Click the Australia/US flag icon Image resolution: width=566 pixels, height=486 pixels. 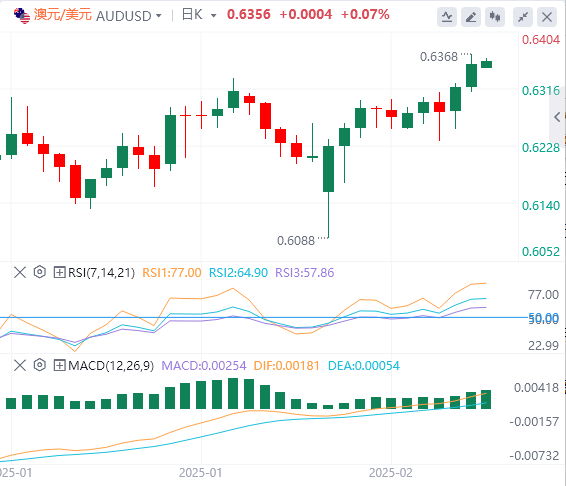click(x=22, y=16)
